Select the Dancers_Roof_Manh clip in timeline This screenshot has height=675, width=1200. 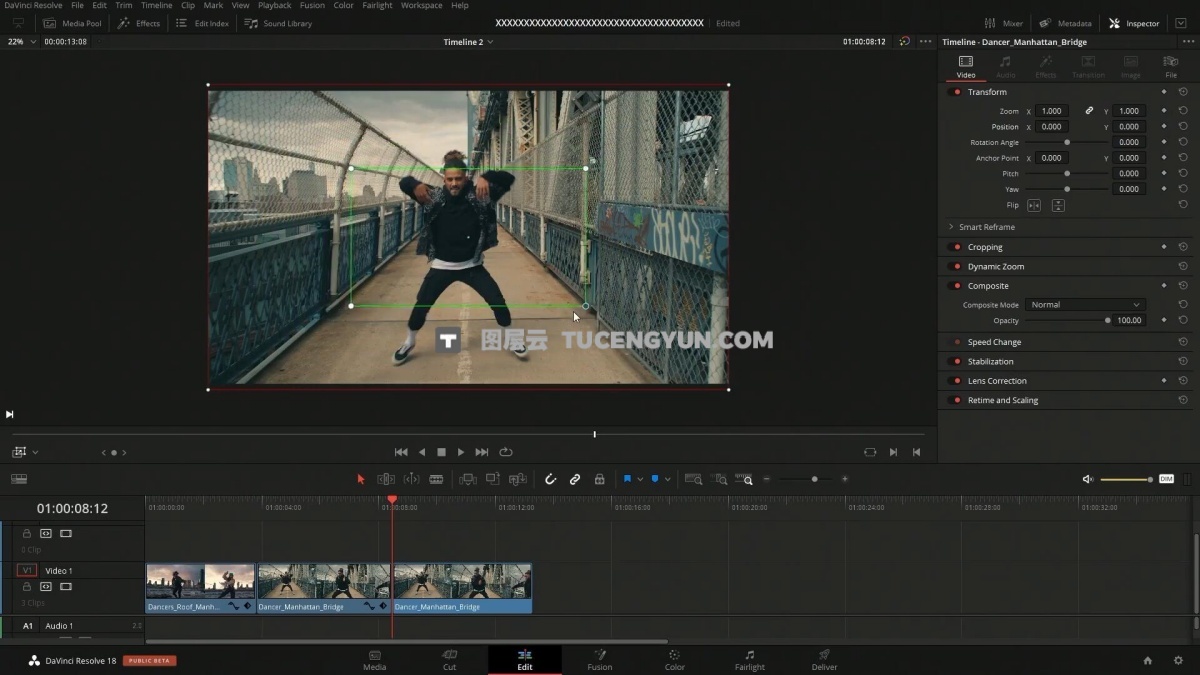tap(201, 588)
